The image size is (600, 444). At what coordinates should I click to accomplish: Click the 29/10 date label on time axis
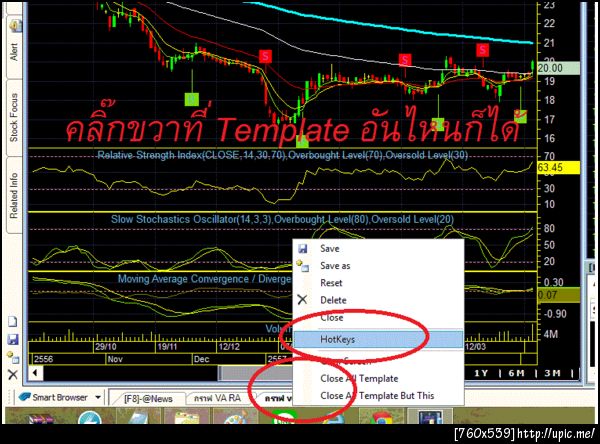point(106,347)
